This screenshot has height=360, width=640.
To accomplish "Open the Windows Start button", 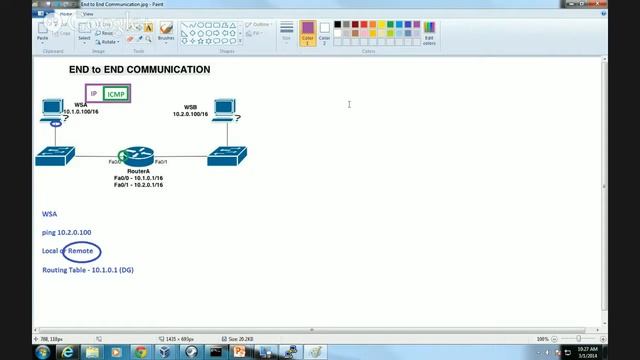I will pyautogui.click(x=42, y=352).
